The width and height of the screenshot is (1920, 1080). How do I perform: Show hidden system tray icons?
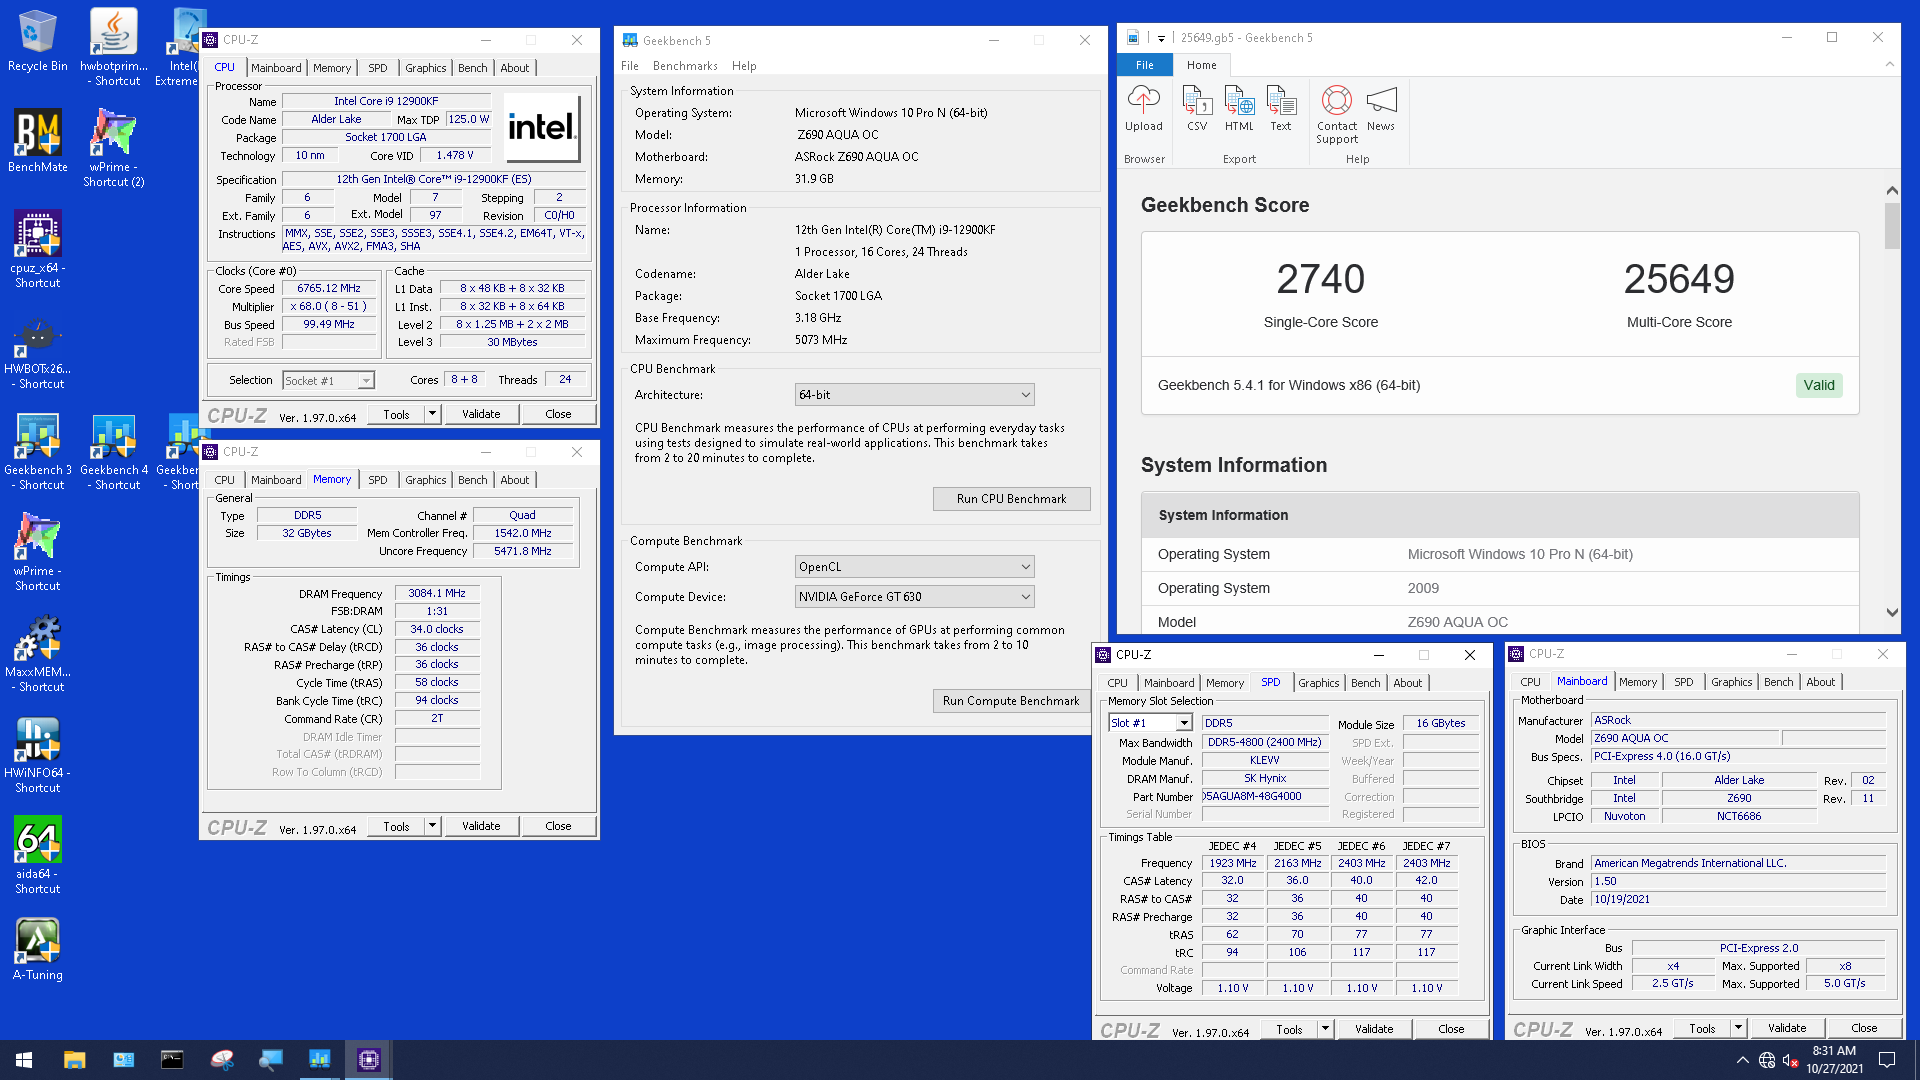point(1742,1060)
